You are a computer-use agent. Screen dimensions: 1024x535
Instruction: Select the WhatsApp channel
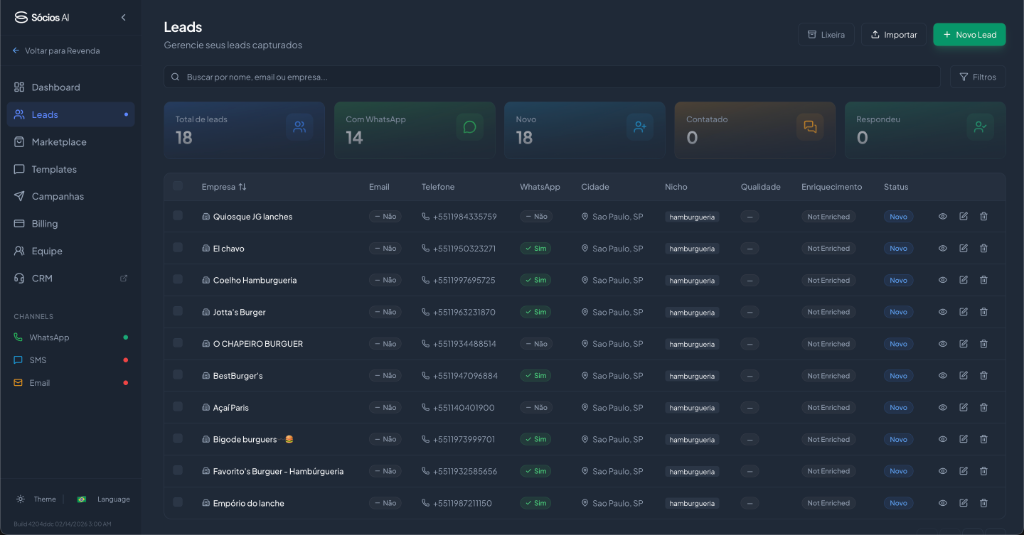(71, 338)
